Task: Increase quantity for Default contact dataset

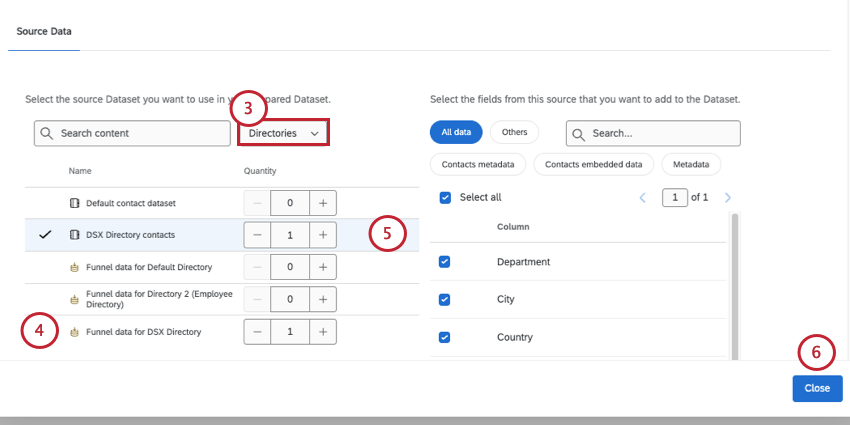Action: (323, 203)
